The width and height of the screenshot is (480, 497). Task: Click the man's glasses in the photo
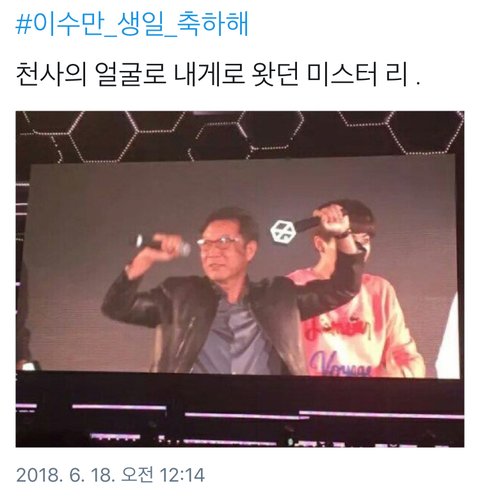[x=218, y=241]
